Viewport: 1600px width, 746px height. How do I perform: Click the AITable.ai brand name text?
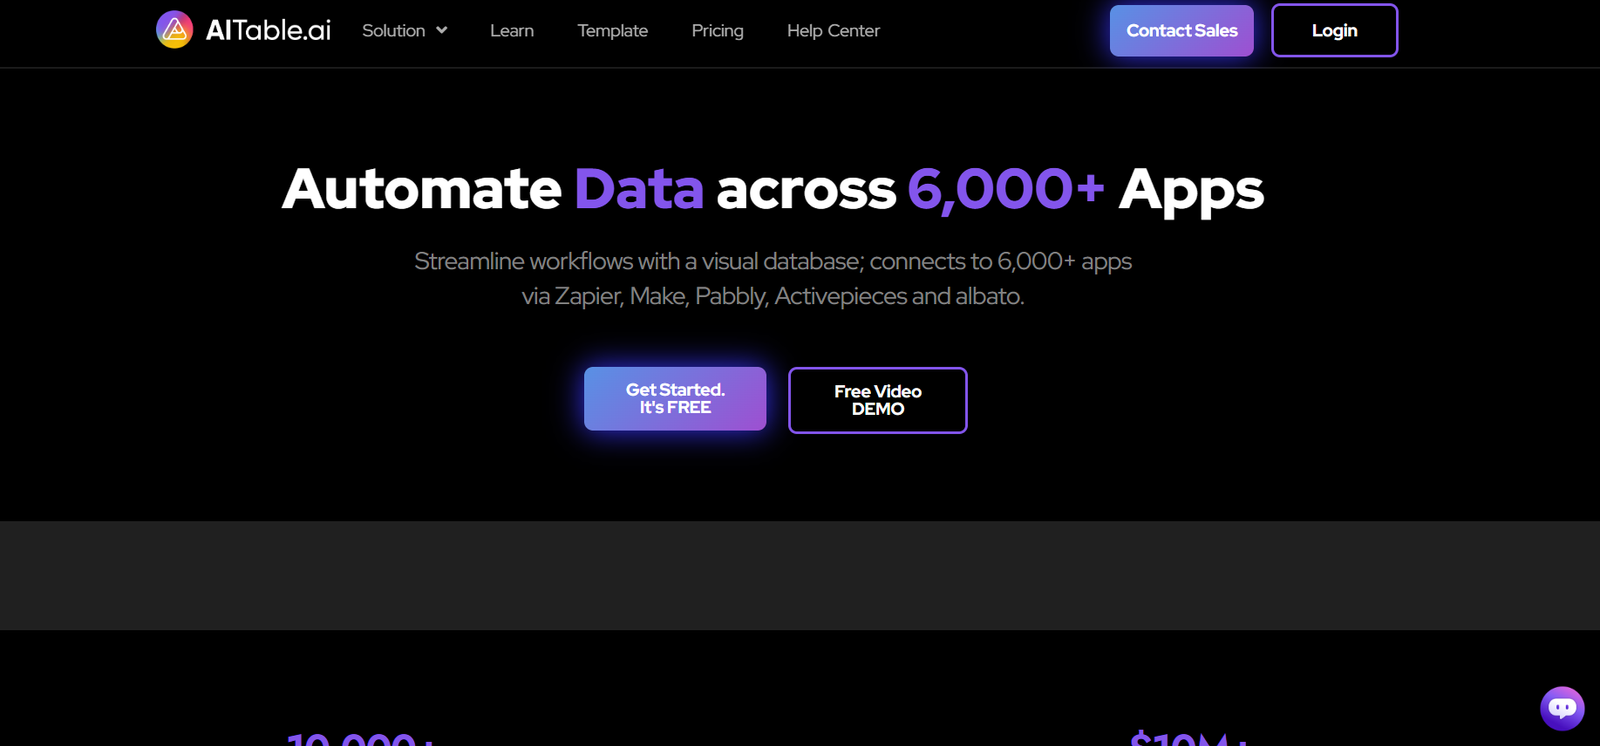click(x=268, y=31)
